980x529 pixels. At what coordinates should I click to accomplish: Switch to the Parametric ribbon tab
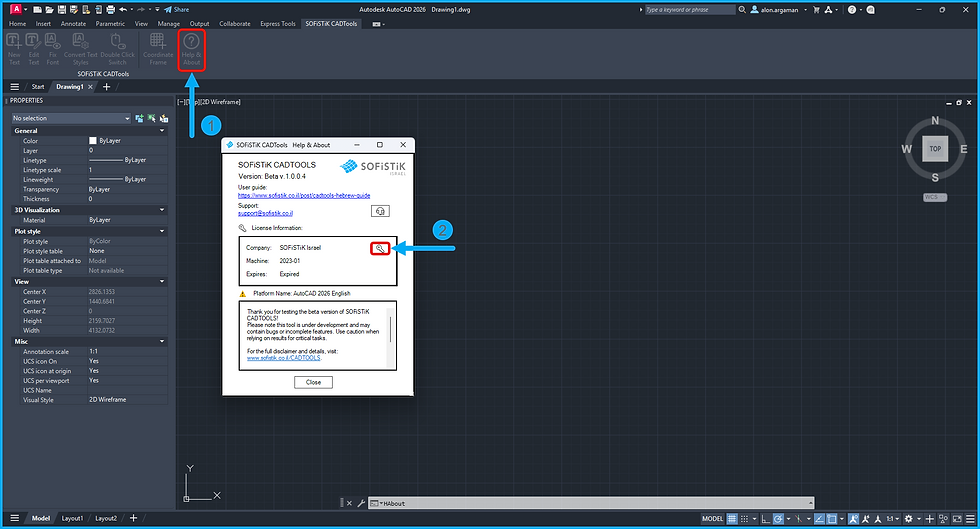pyautogui.click(x=110, y=24)
